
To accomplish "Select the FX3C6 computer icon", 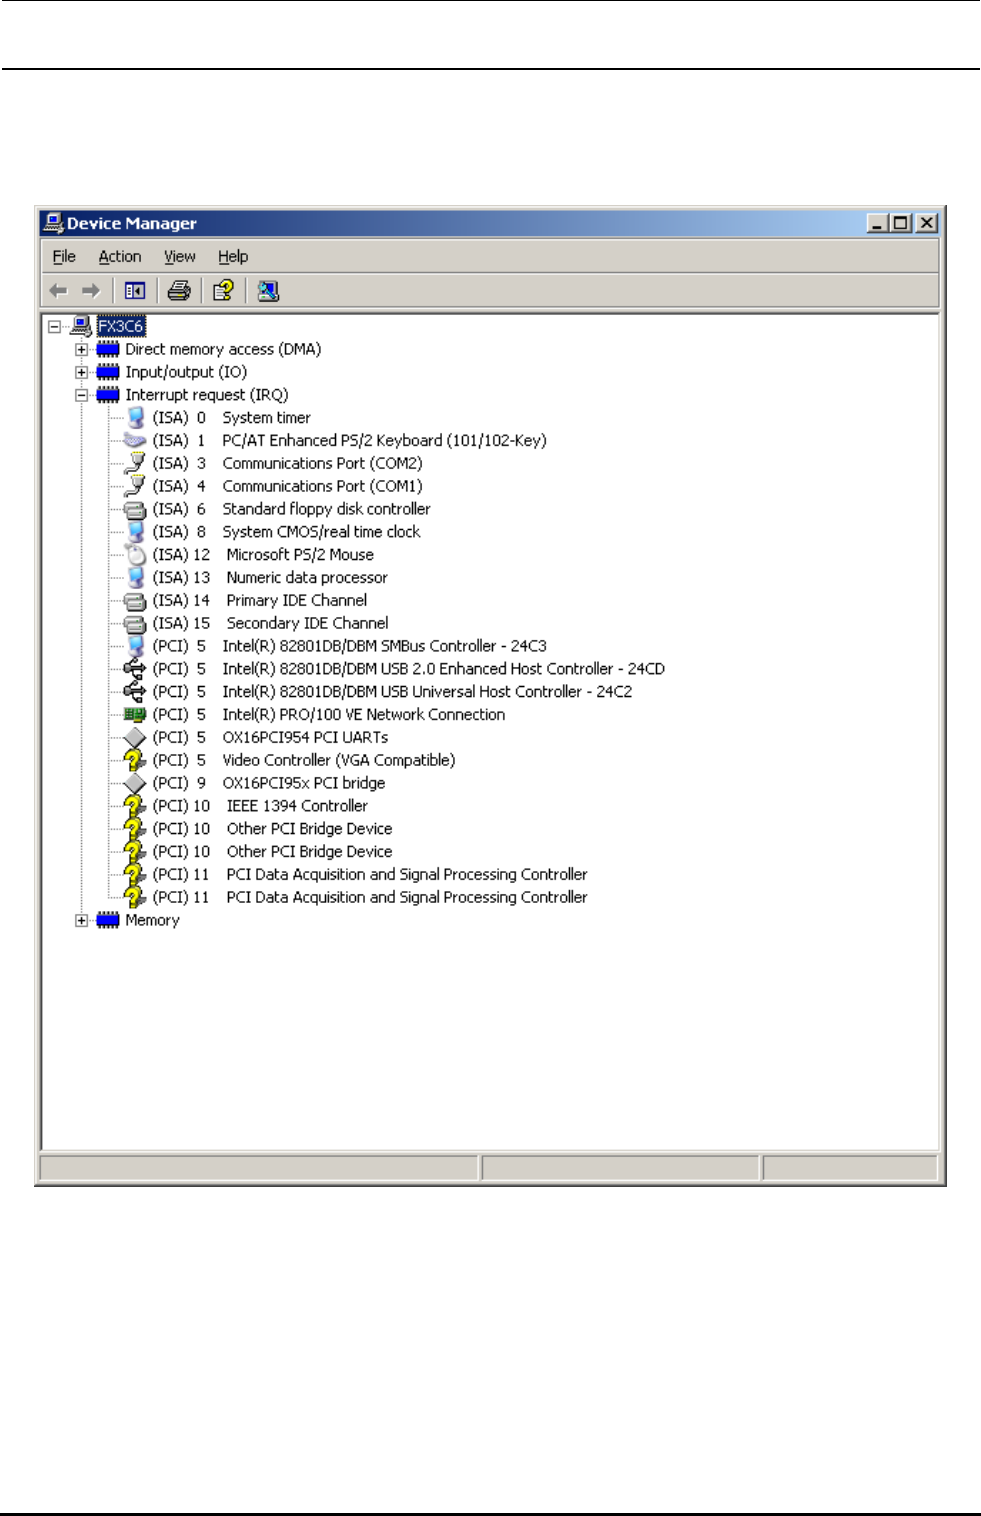I will [82, 326].
